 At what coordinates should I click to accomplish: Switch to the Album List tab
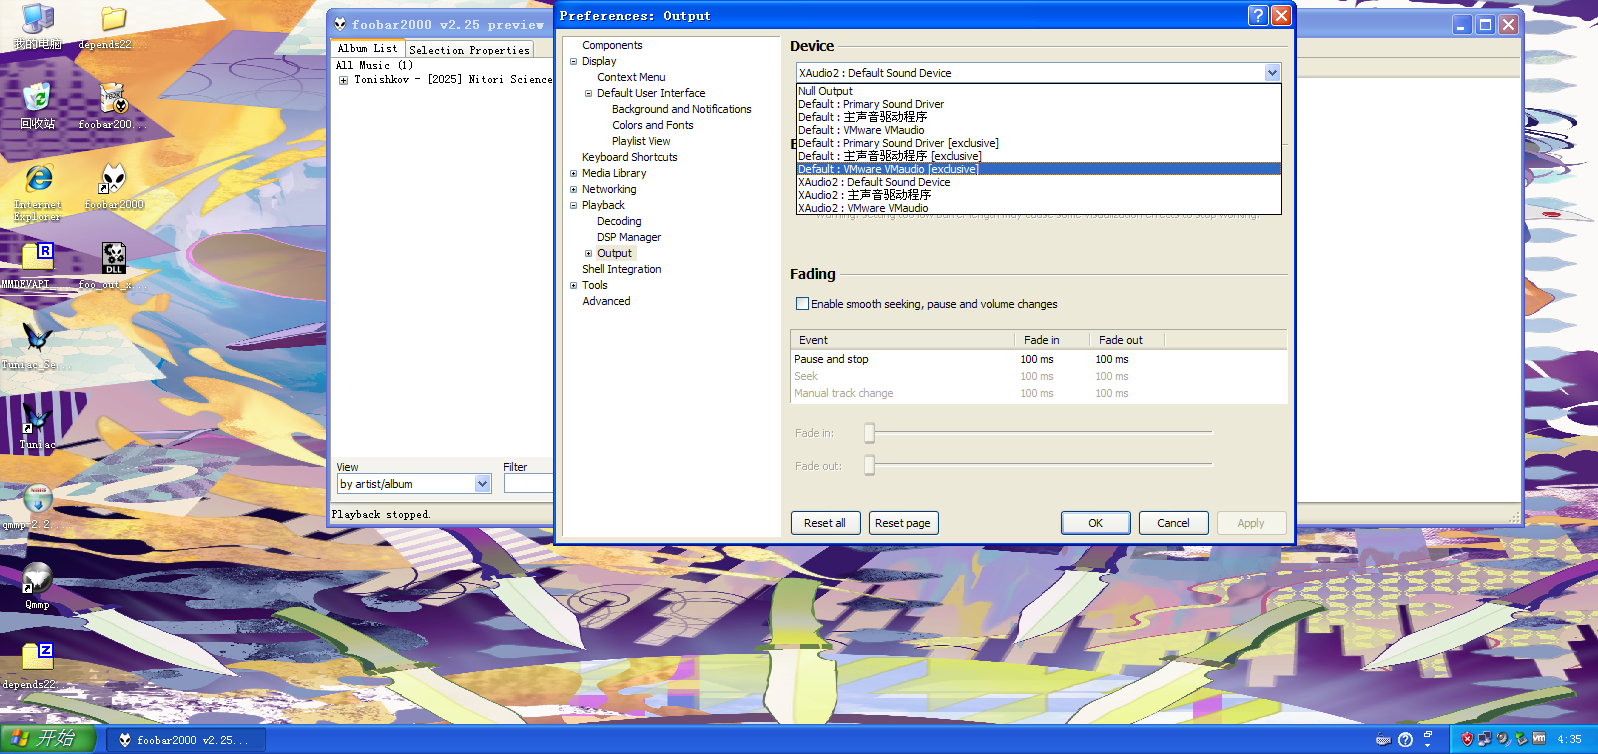(x=367, y=48)
